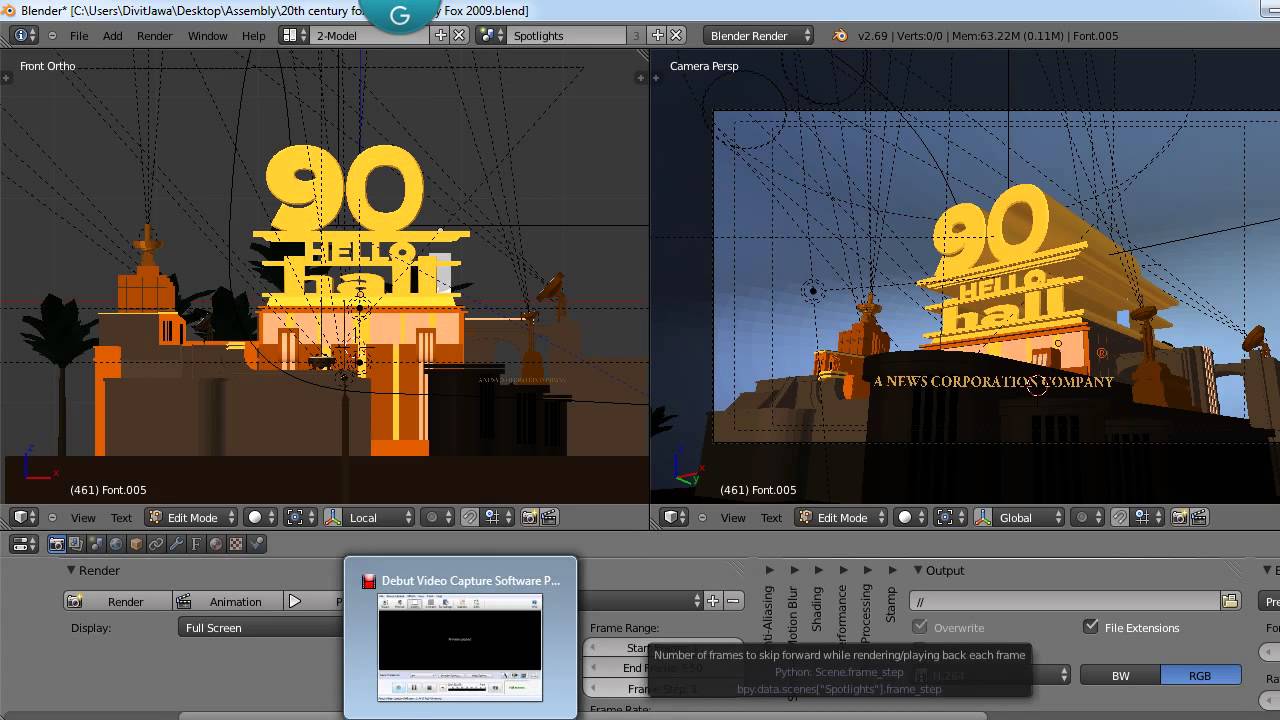1280x720 pixels.
Task: Open the File menu
Action: (79, 35)
